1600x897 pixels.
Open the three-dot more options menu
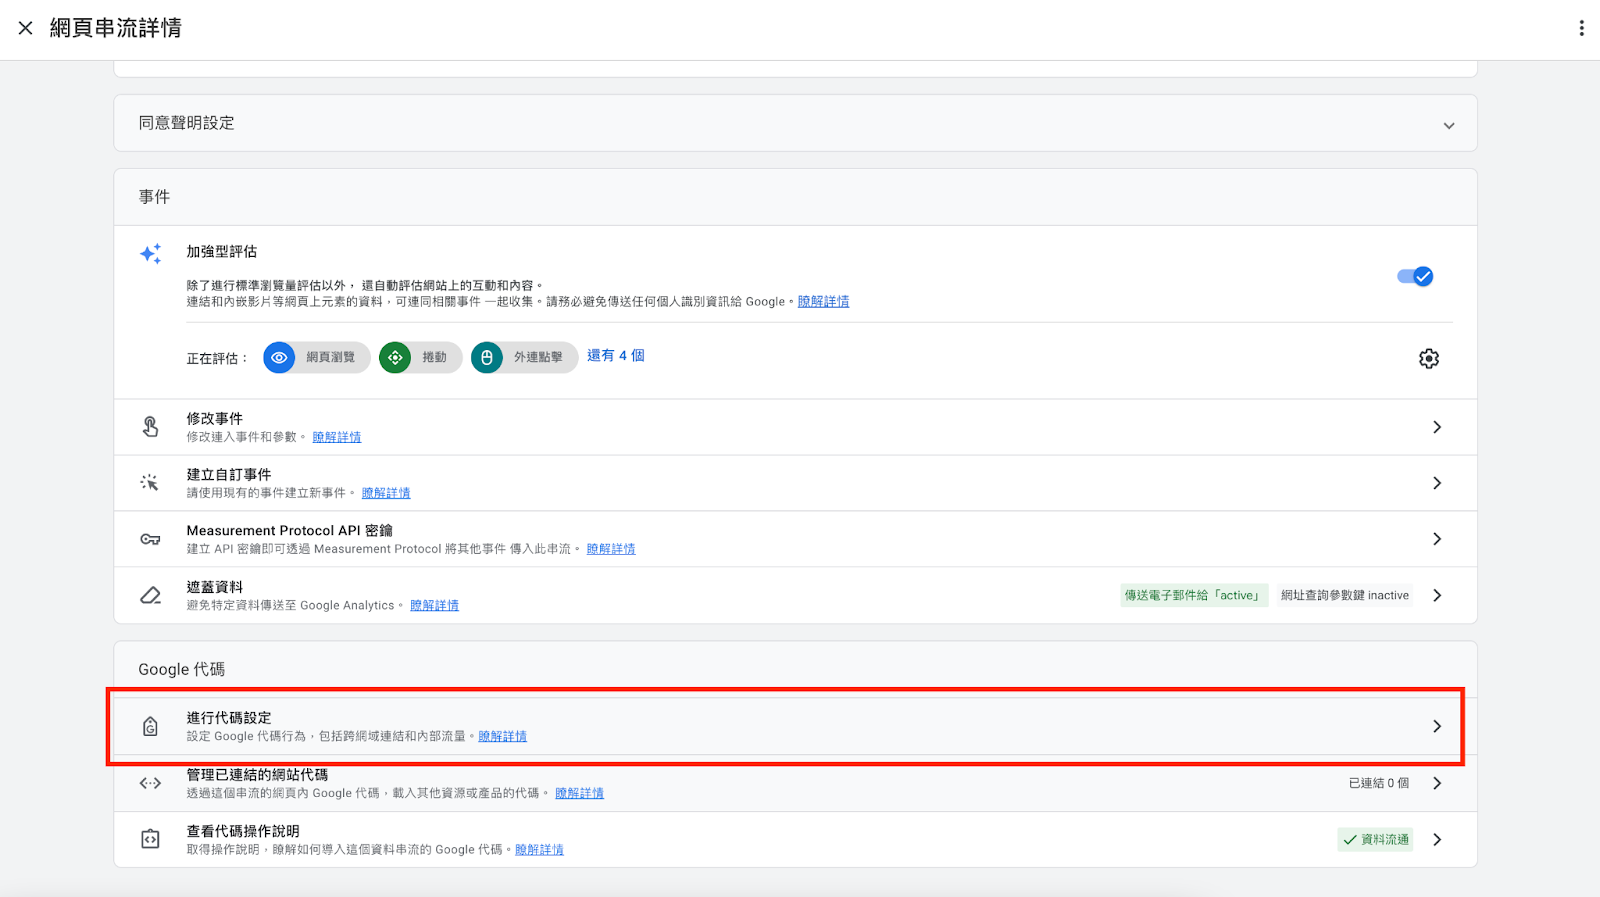pyautogui.click(x=1581, y=28)
